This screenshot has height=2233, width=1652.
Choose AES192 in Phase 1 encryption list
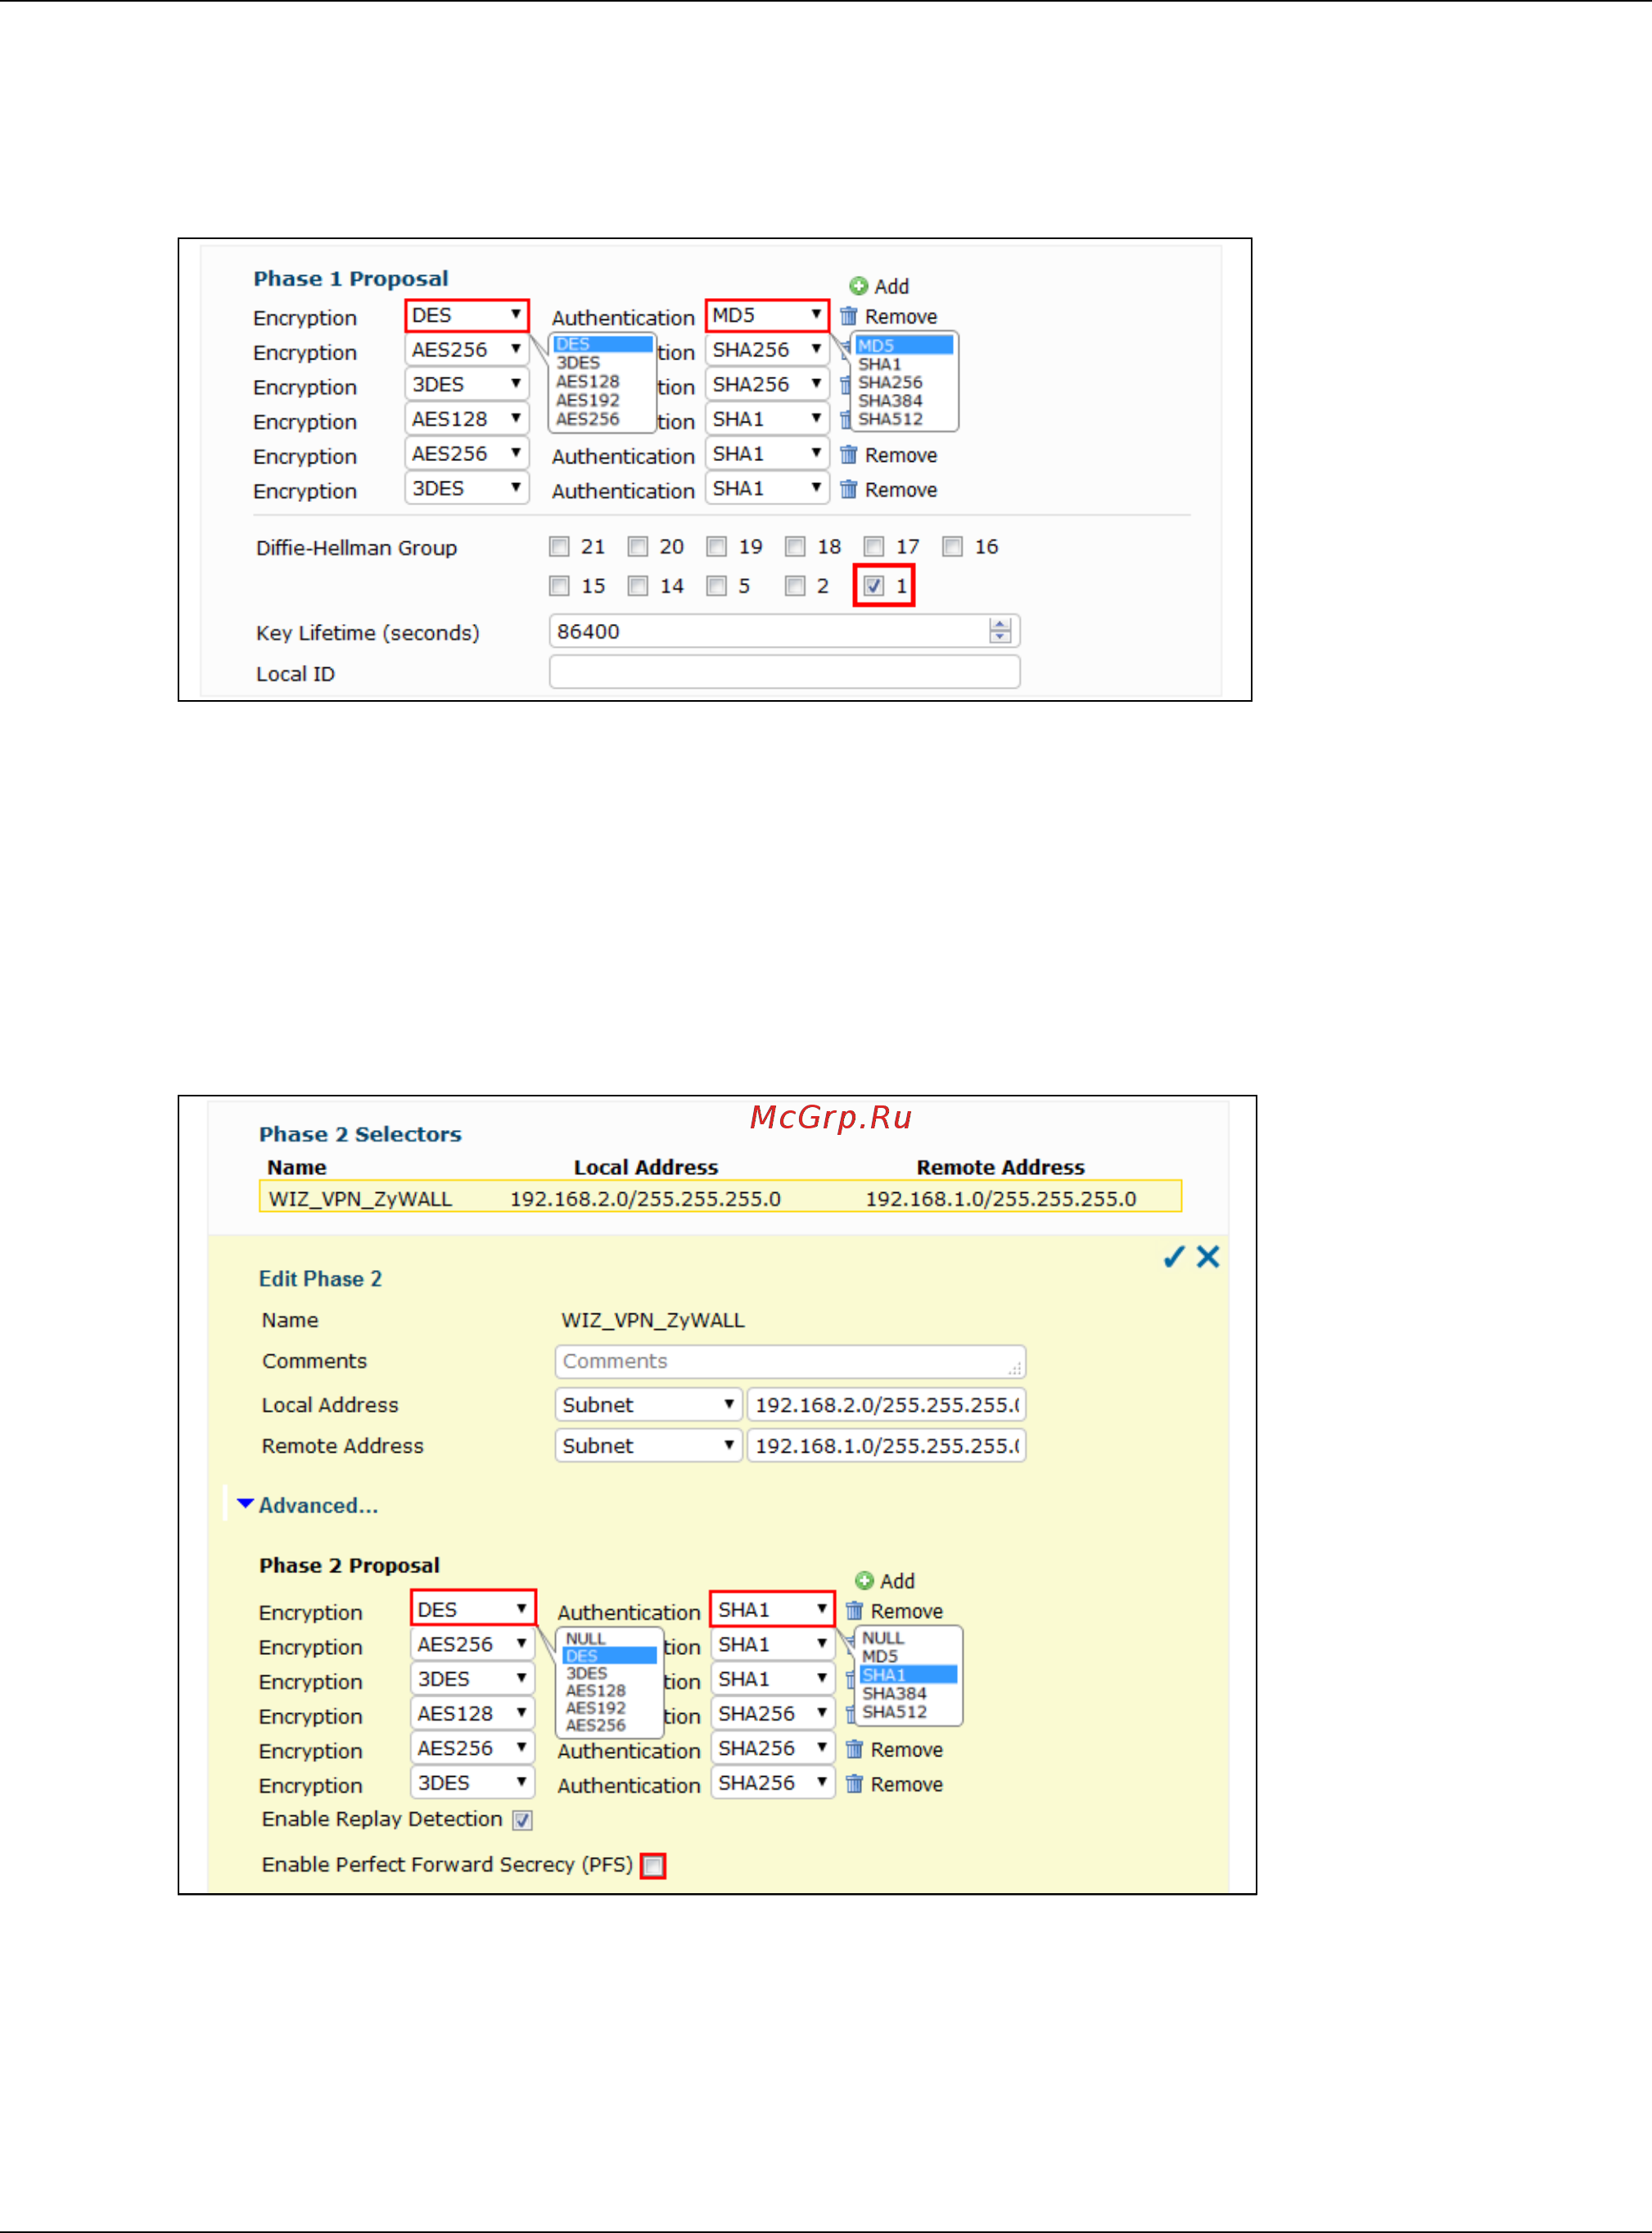(x=588, y=400)
